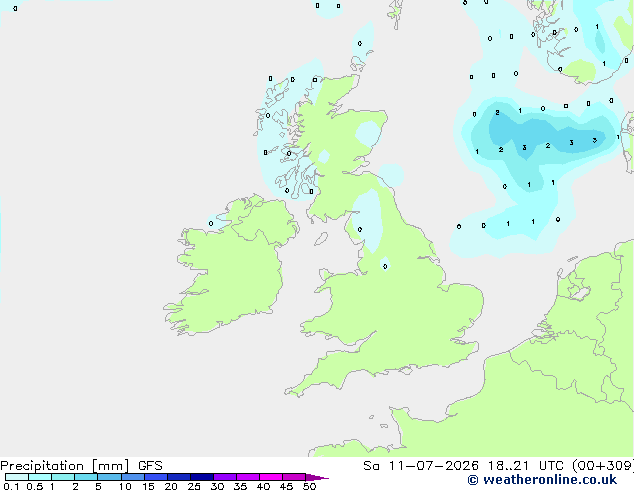Image resolution: width=634 pixels, height=490 pixels.
Task: Click the "30" legend scale label
Action: tap(217, 486)
